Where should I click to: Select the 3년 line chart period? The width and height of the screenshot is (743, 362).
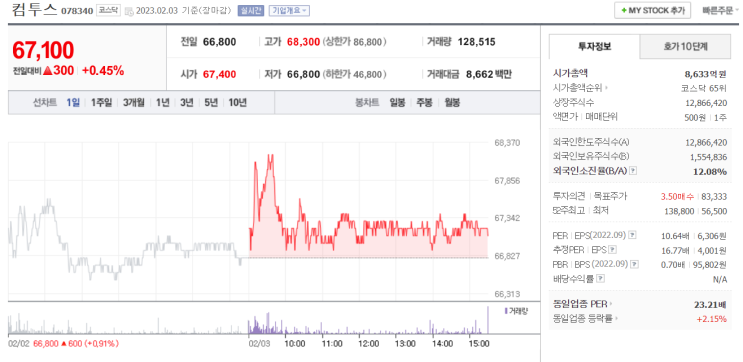(x=187, y=102)
